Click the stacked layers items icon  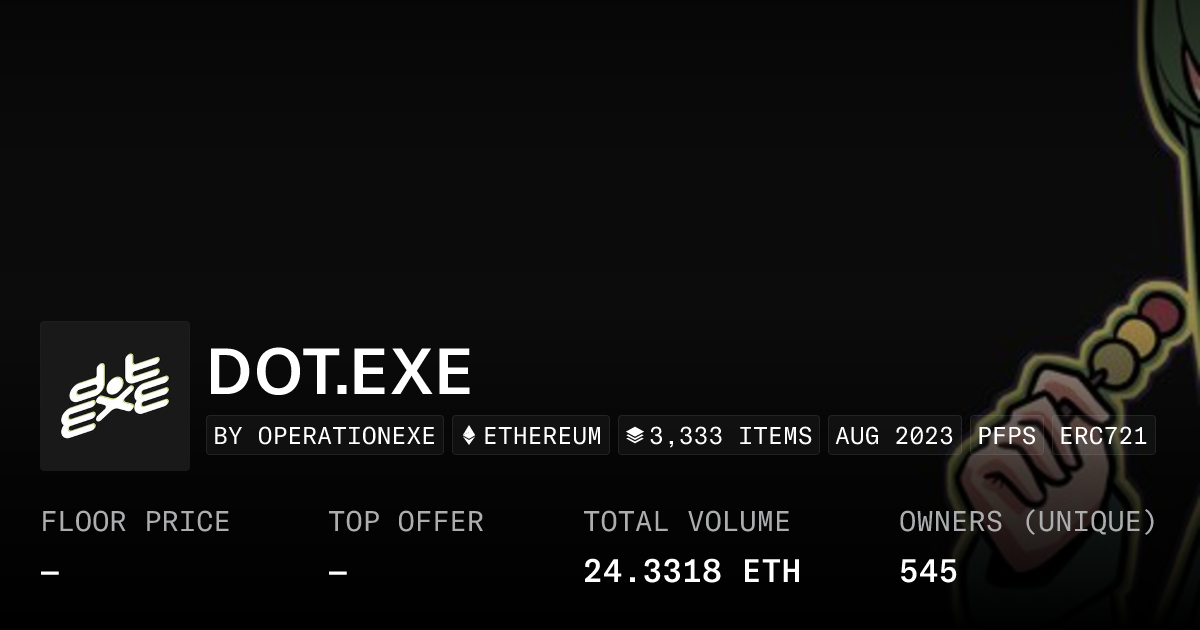[634, 436]
